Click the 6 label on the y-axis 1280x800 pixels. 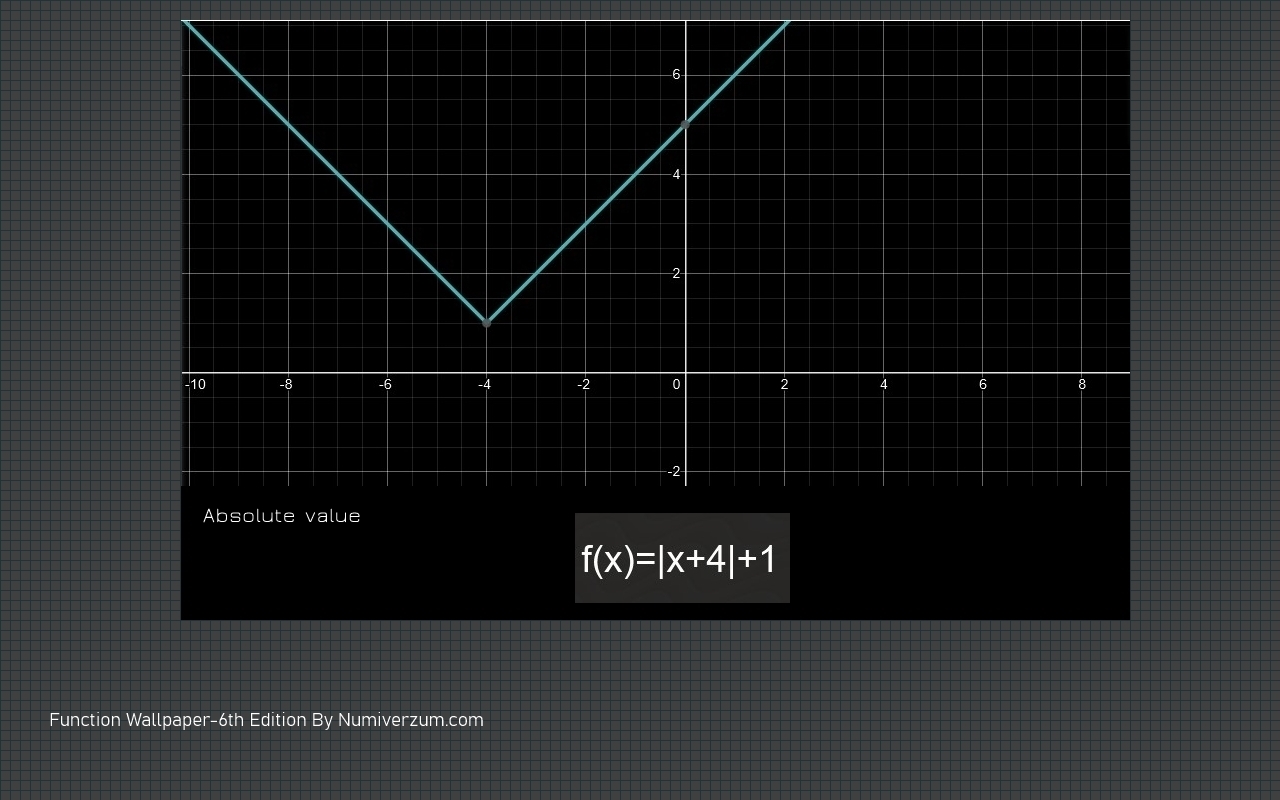point(676,75)
